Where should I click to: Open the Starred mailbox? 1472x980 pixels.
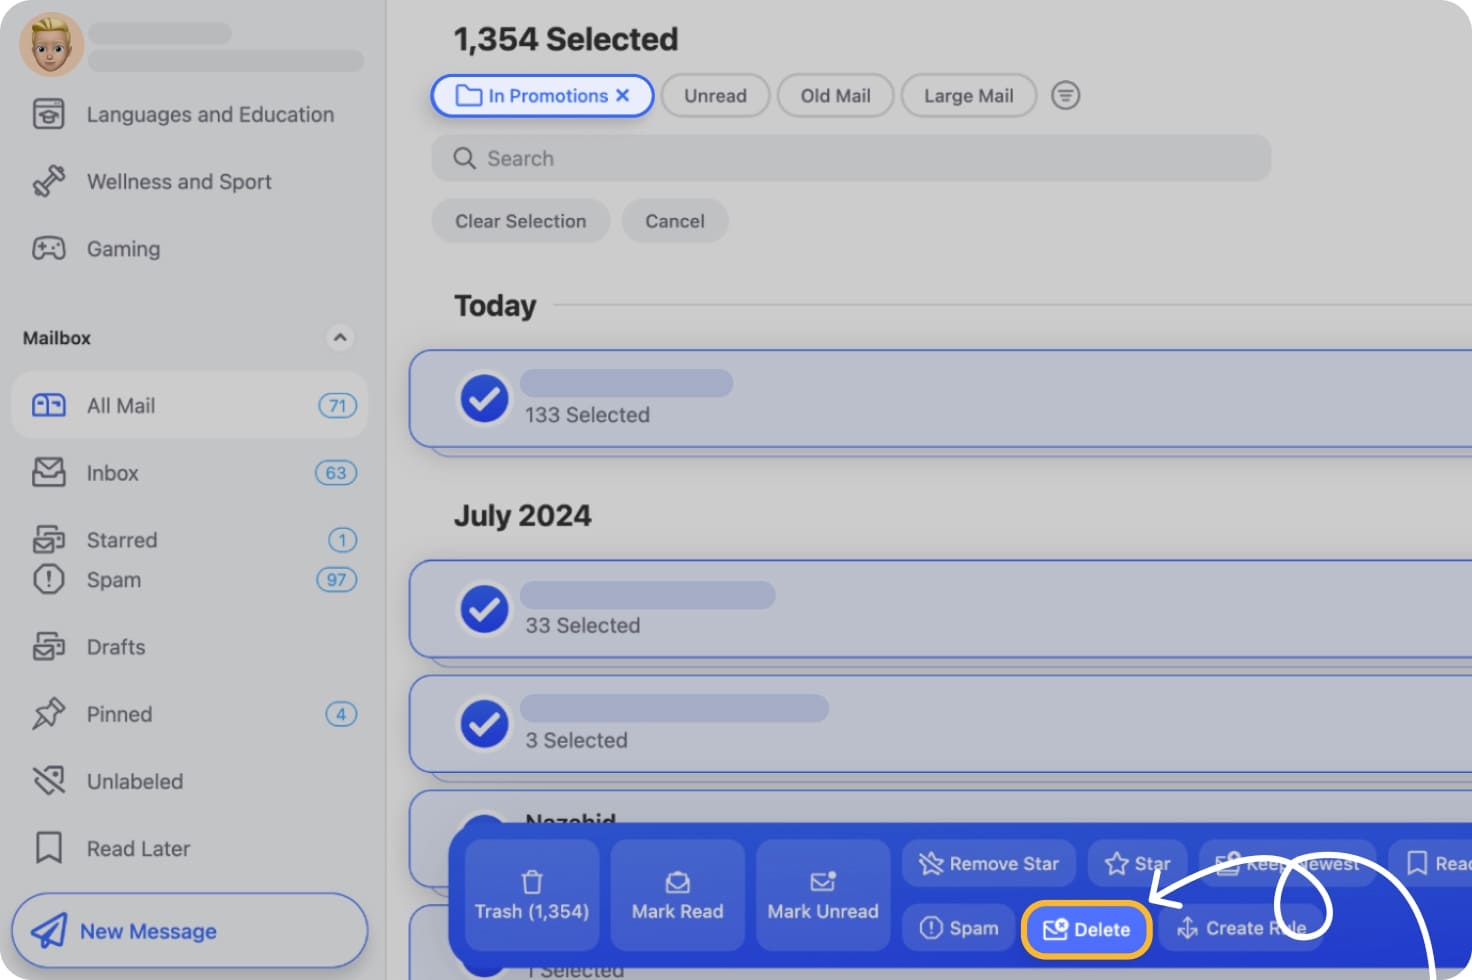click(121, 539)
